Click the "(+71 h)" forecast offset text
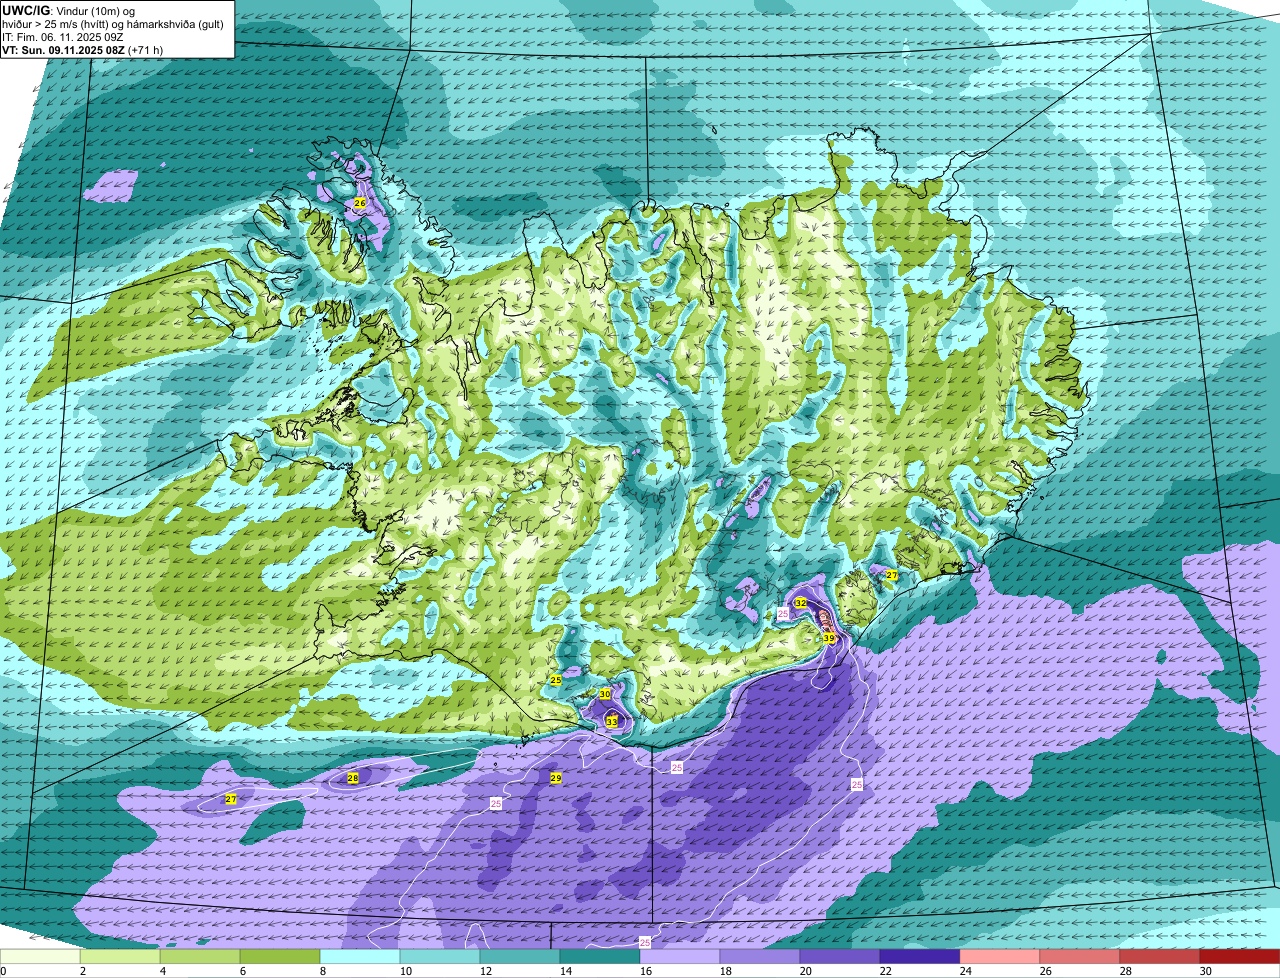 [x=145, y=49]
